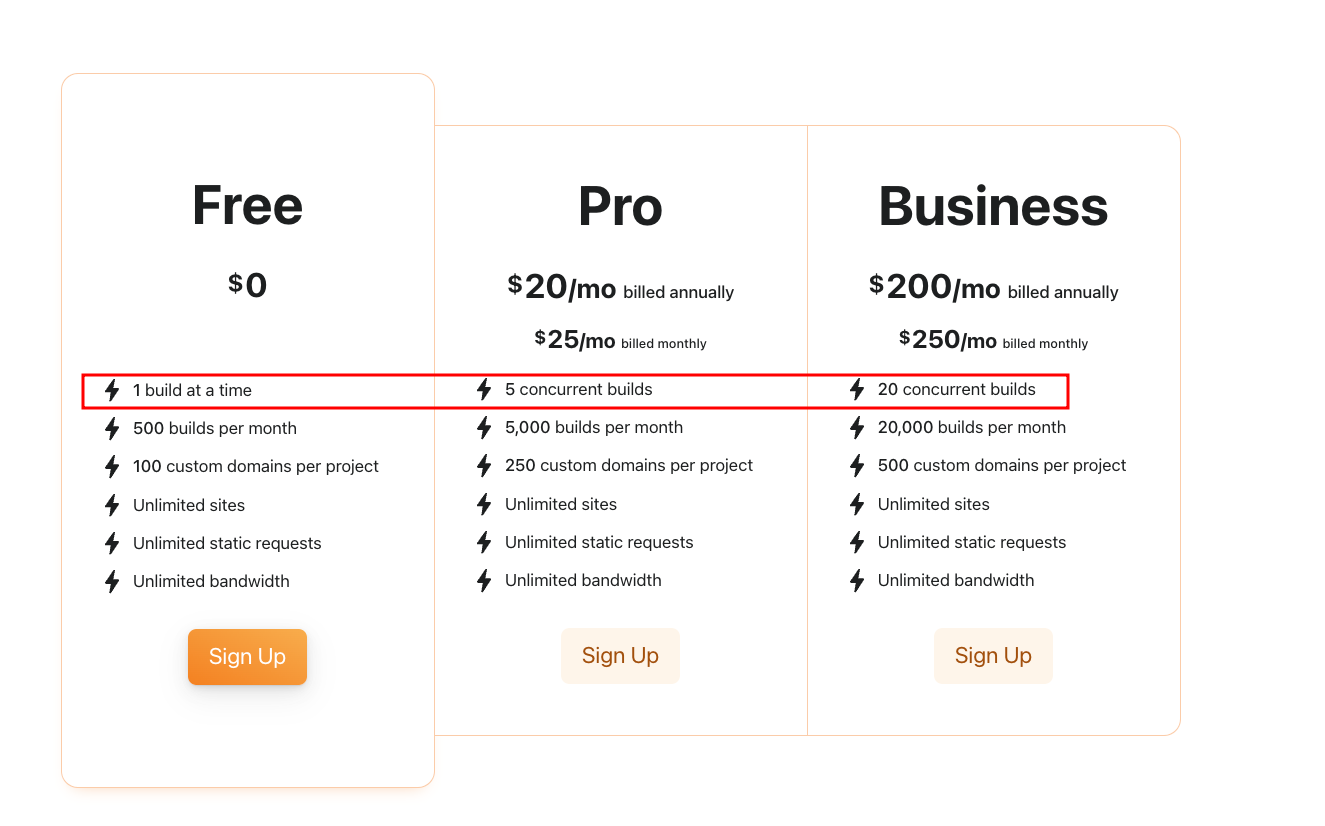Click the Free plan "$0" price
Viewport: 1325px width, 826px height.
[247, 286]
